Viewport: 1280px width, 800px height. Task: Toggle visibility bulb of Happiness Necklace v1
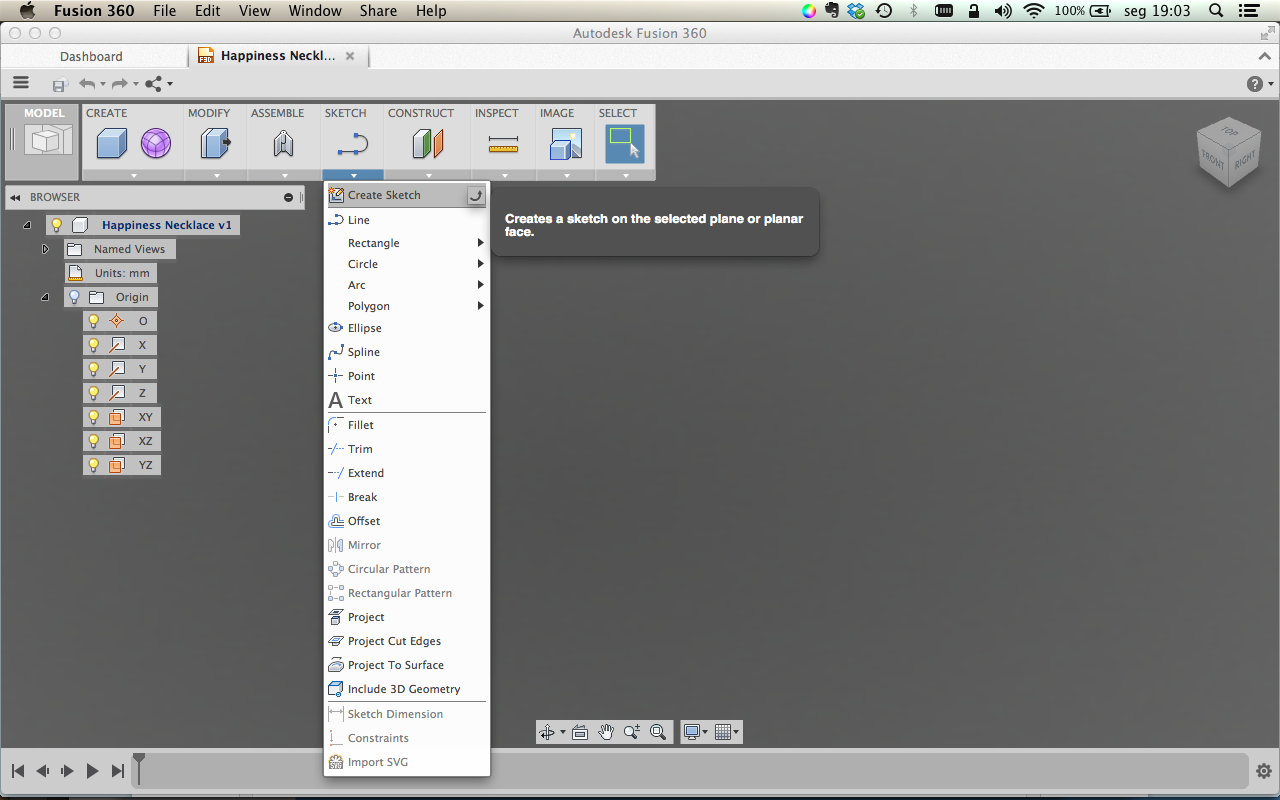(x=56, y=225)
